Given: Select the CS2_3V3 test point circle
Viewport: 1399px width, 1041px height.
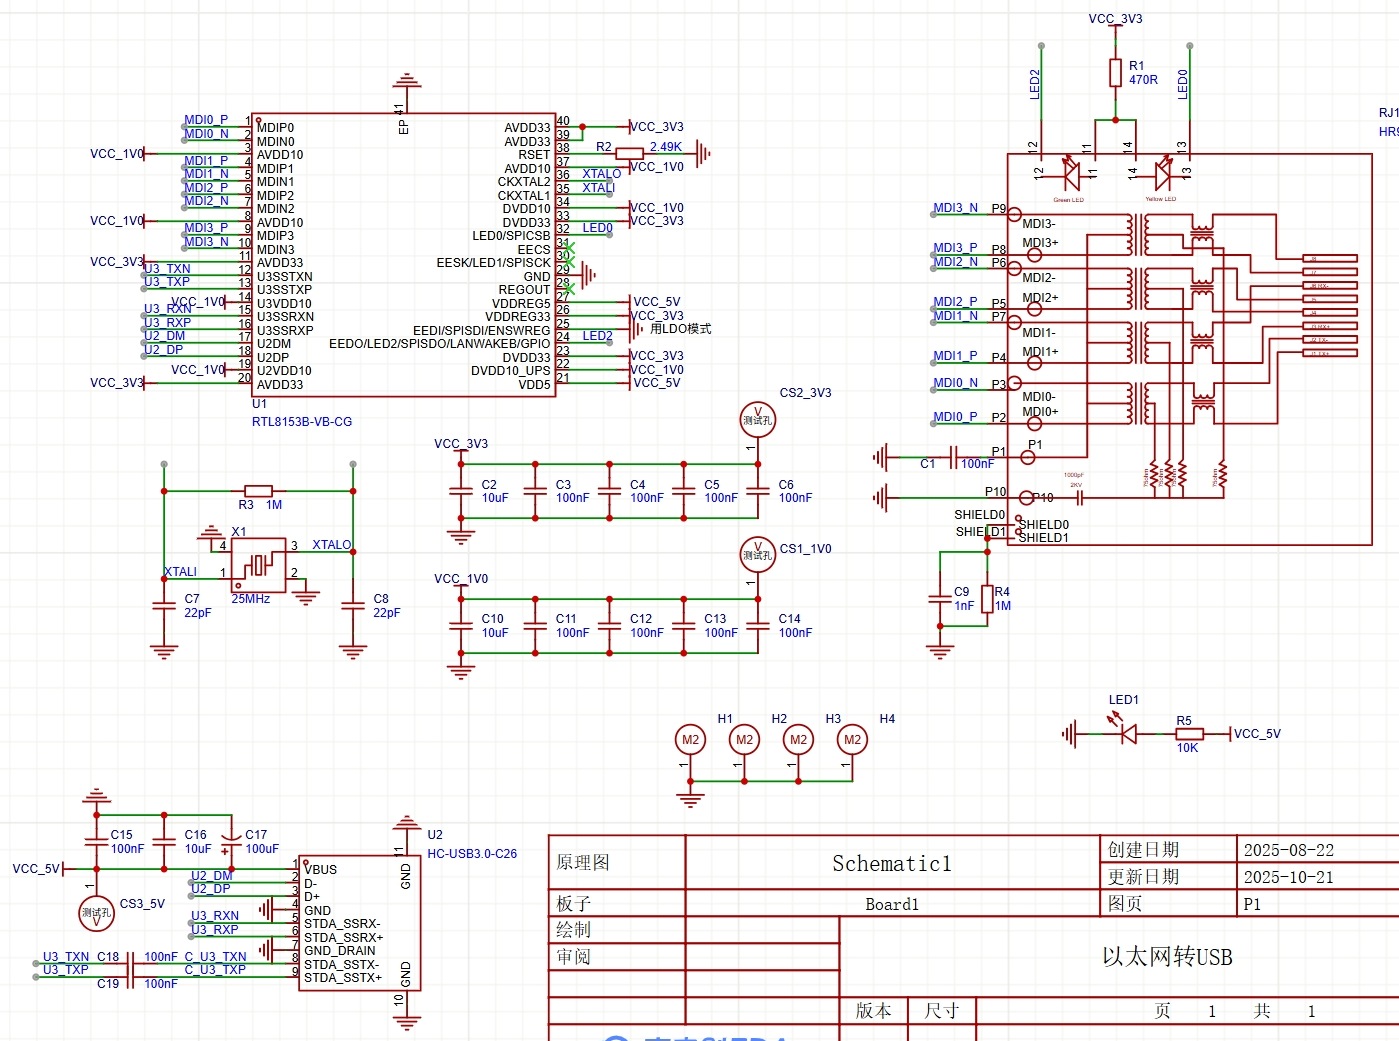Looking at the screenshot, I should tap(757, 419).
